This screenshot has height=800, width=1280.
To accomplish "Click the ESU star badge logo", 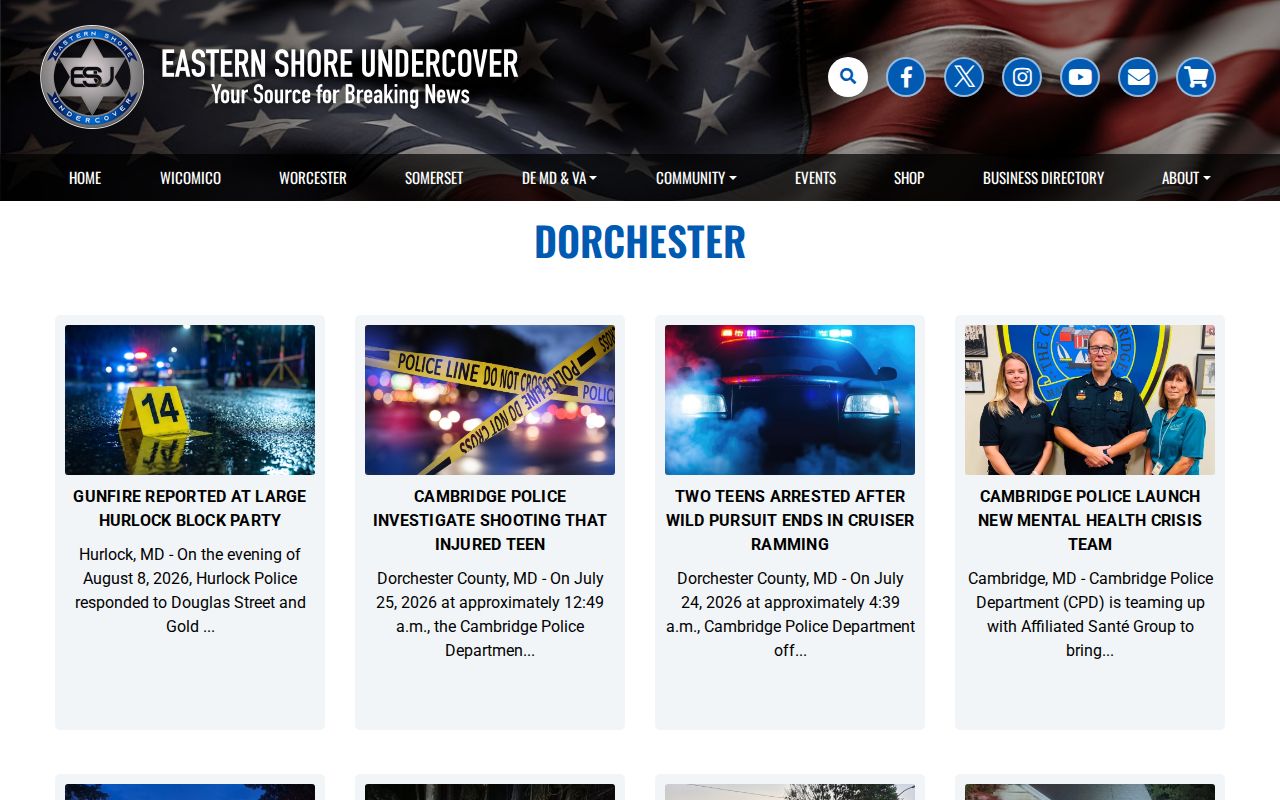I will (x=92, y=77).
